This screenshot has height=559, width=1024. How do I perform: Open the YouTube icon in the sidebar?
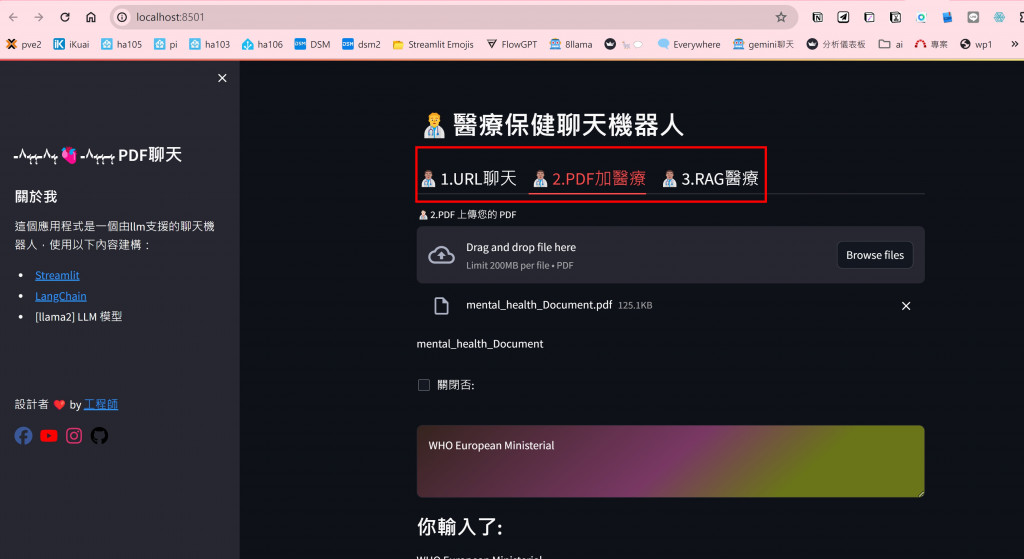tap(49, 436)
